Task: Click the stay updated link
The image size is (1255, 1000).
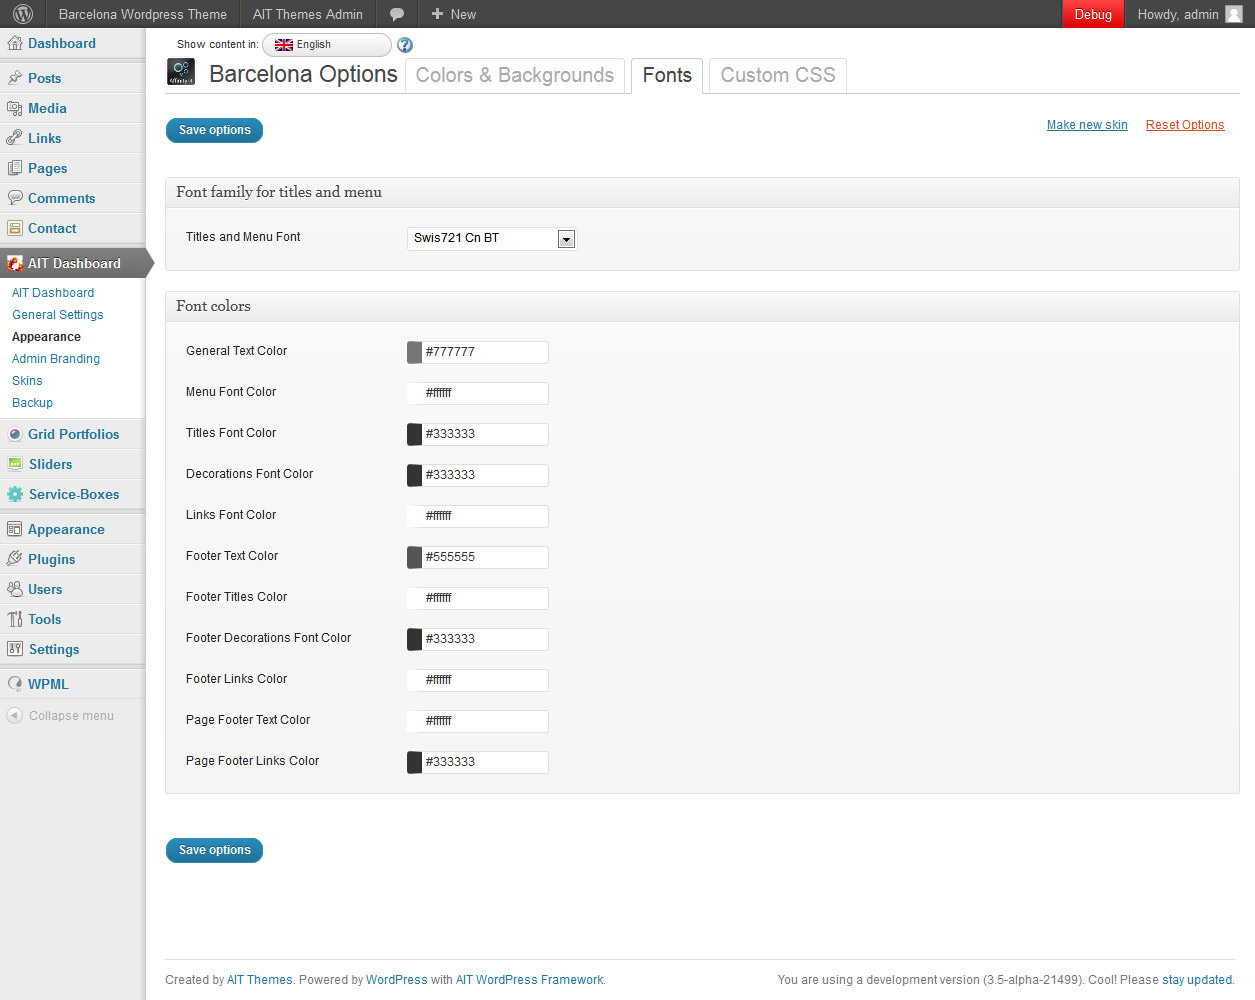Action: pos(1197,980)
